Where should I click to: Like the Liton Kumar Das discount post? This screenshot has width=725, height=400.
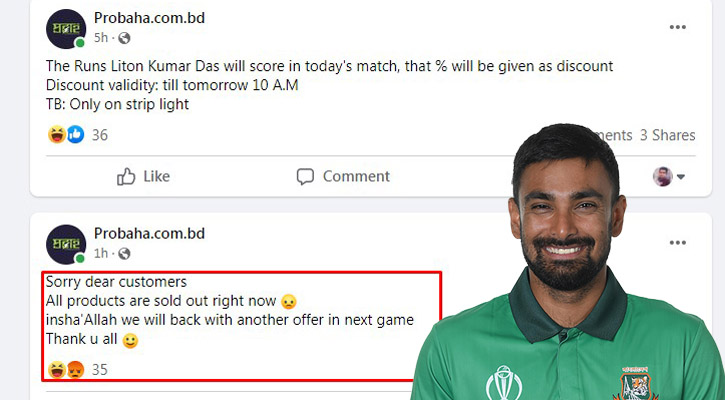coord(143,176)
